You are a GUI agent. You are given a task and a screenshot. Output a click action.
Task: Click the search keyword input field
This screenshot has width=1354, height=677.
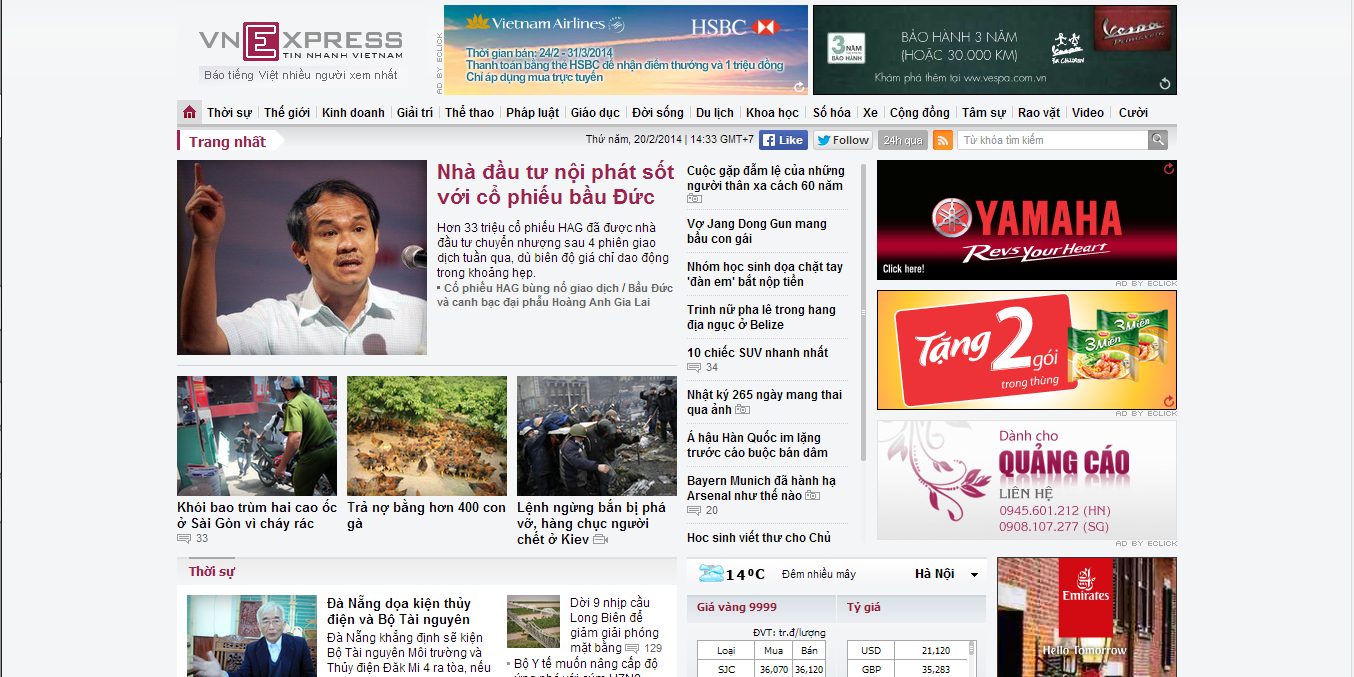coord(1053,140)
